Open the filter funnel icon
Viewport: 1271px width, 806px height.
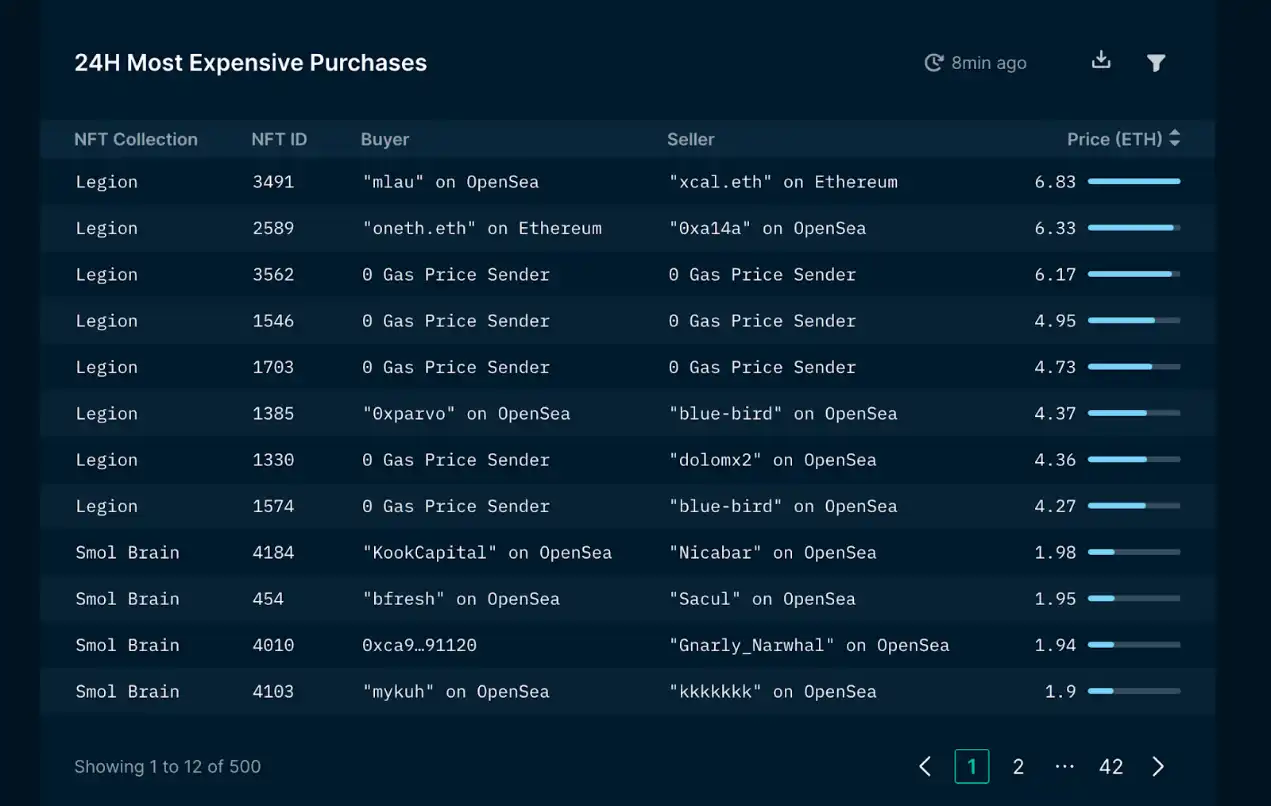(1156, 63)
